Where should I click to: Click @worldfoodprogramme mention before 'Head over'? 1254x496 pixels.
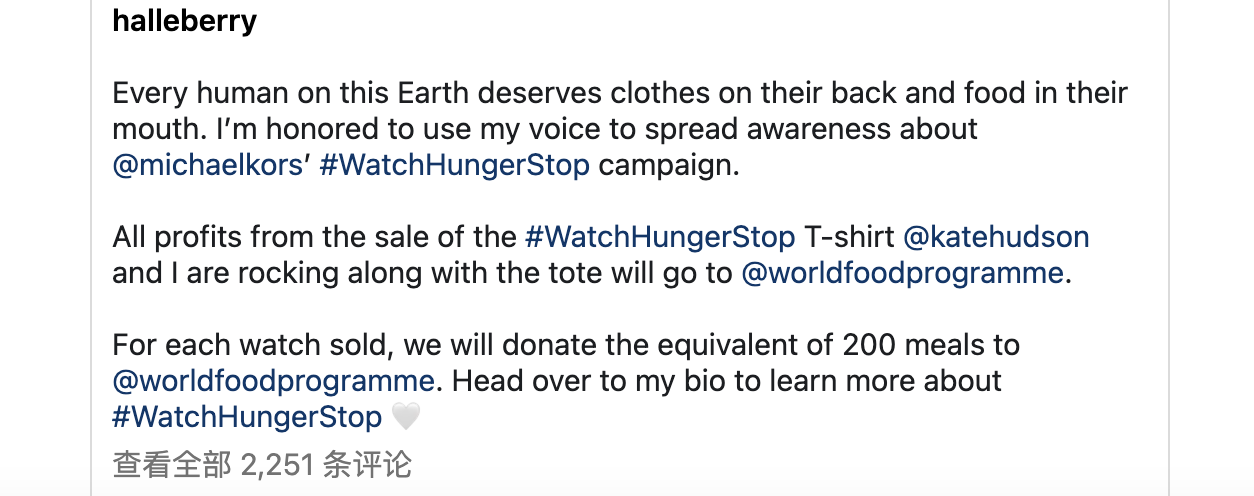point(273,381)
